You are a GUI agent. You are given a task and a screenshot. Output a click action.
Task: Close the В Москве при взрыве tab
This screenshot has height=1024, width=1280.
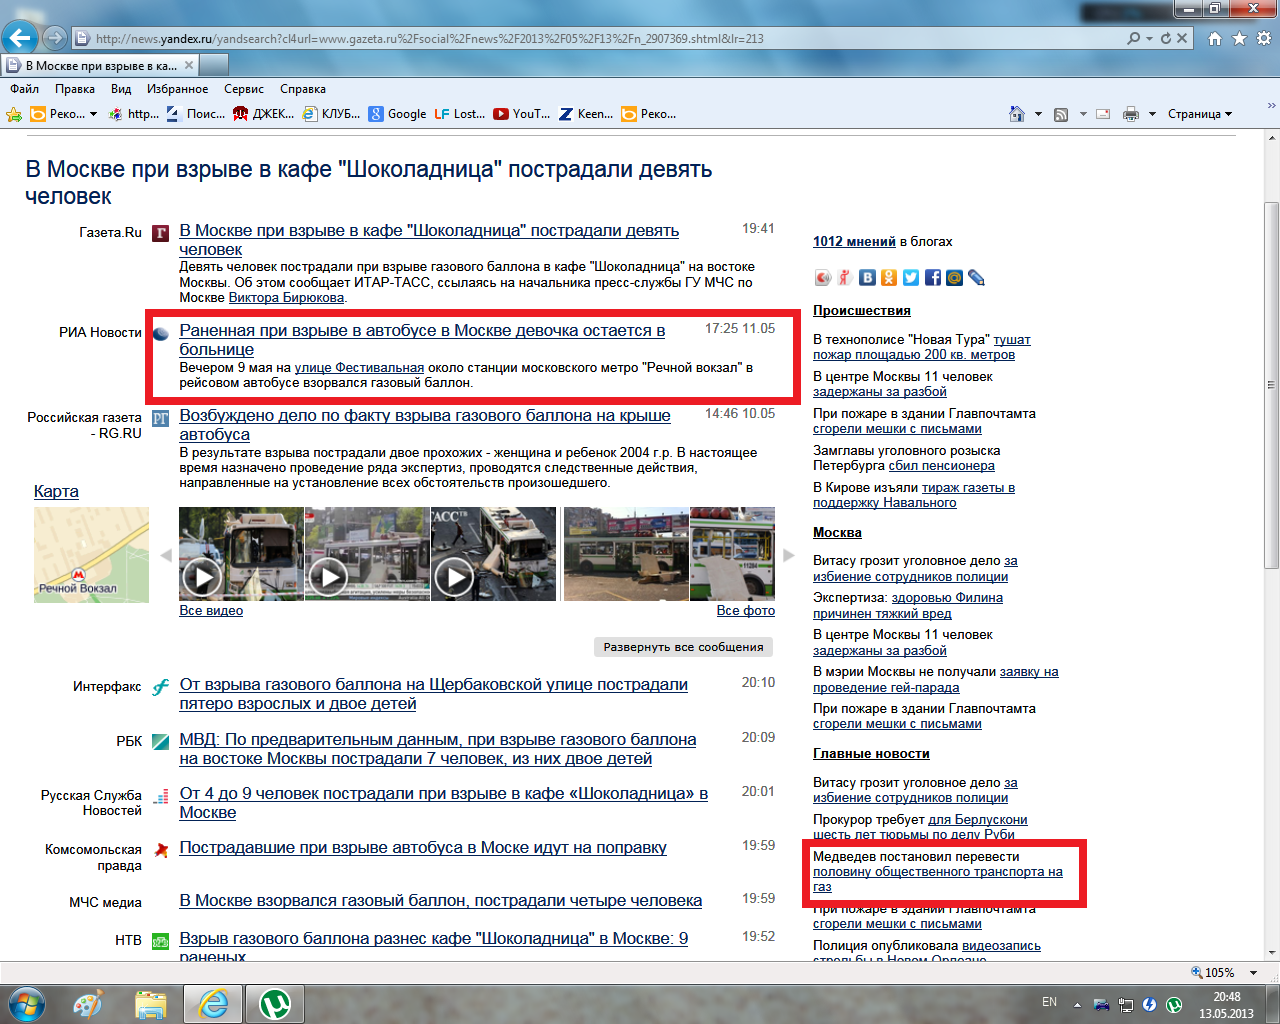(188, 65)
